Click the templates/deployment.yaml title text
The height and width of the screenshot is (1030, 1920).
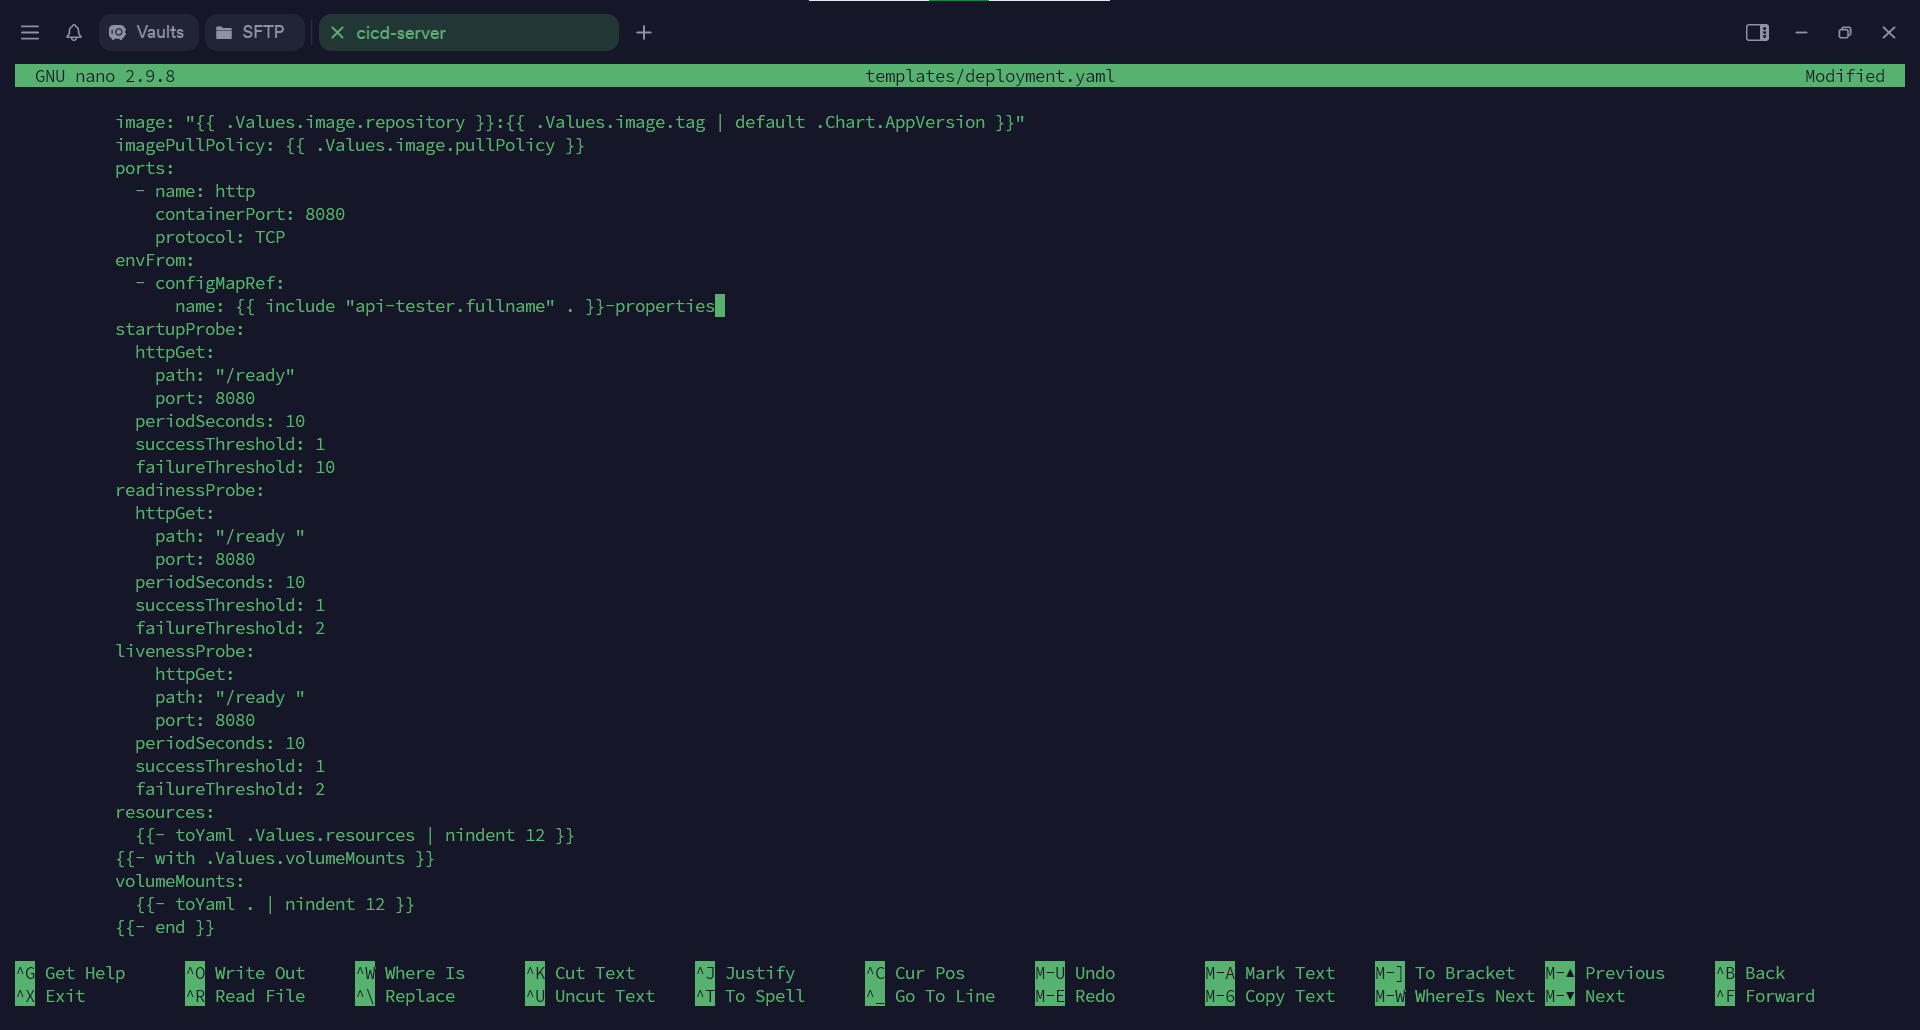(x=990, y=76)
